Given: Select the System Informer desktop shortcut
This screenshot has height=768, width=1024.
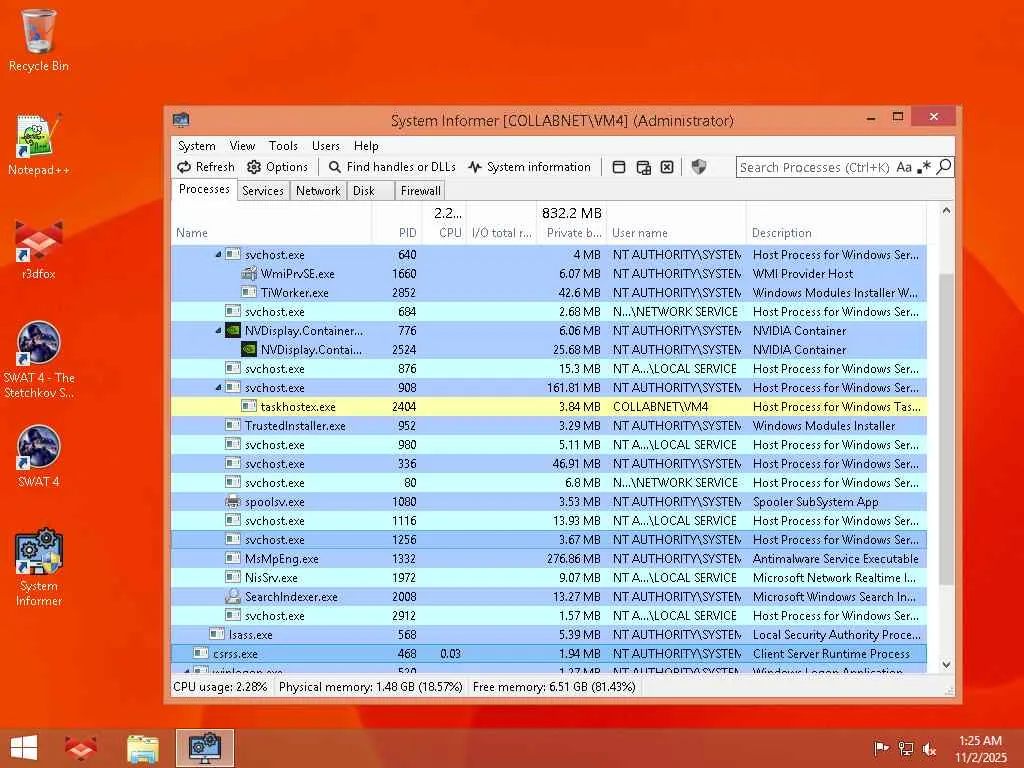Looking at the screenshot, I should click(39, 567).
